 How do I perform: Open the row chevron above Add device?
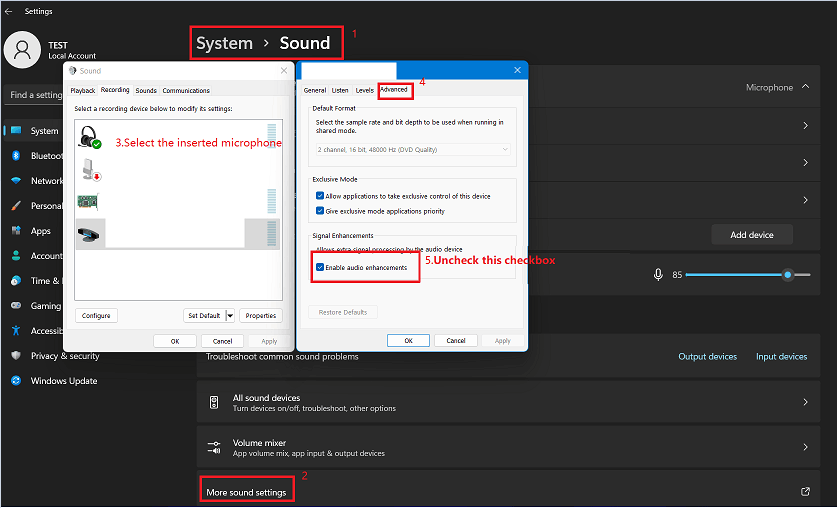[806, 200]
